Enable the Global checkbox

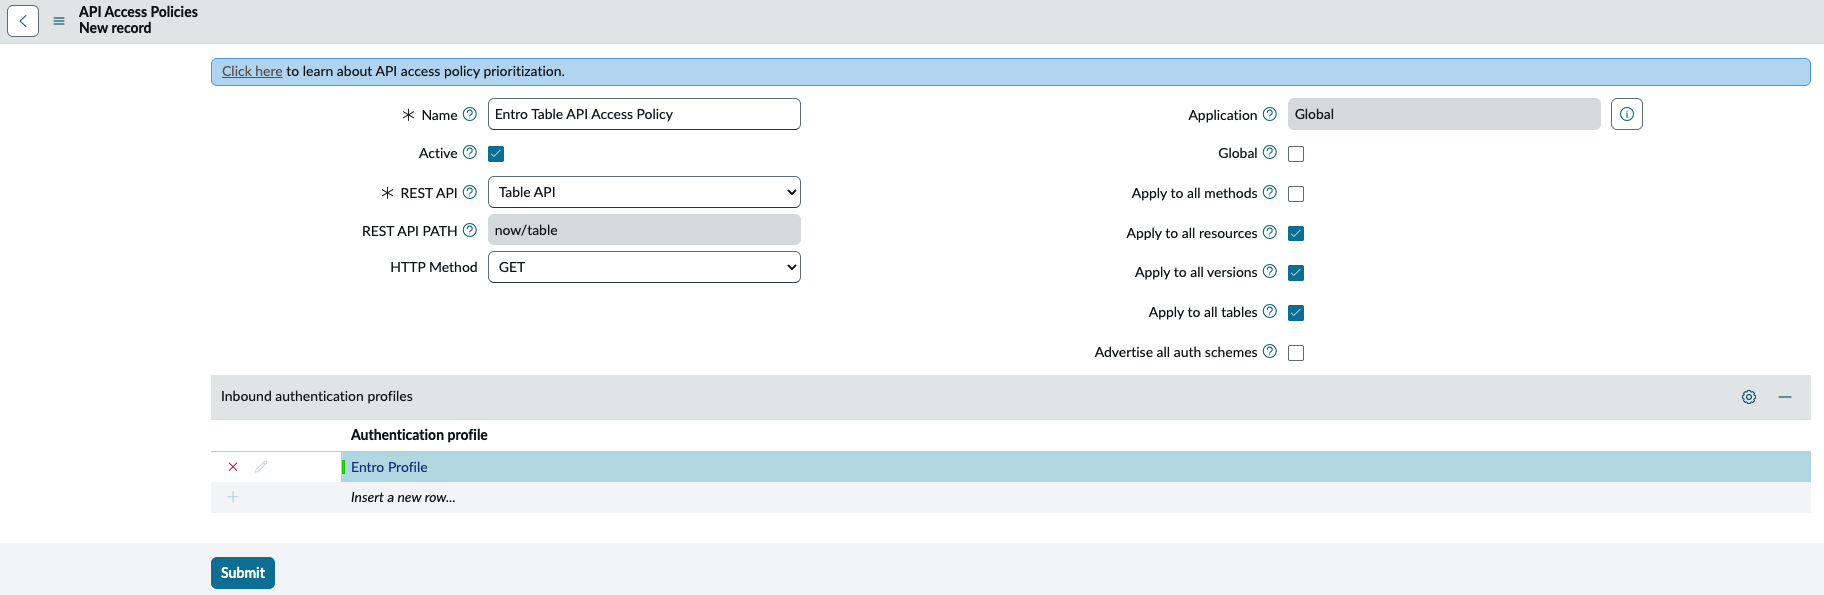[1296, 154]
